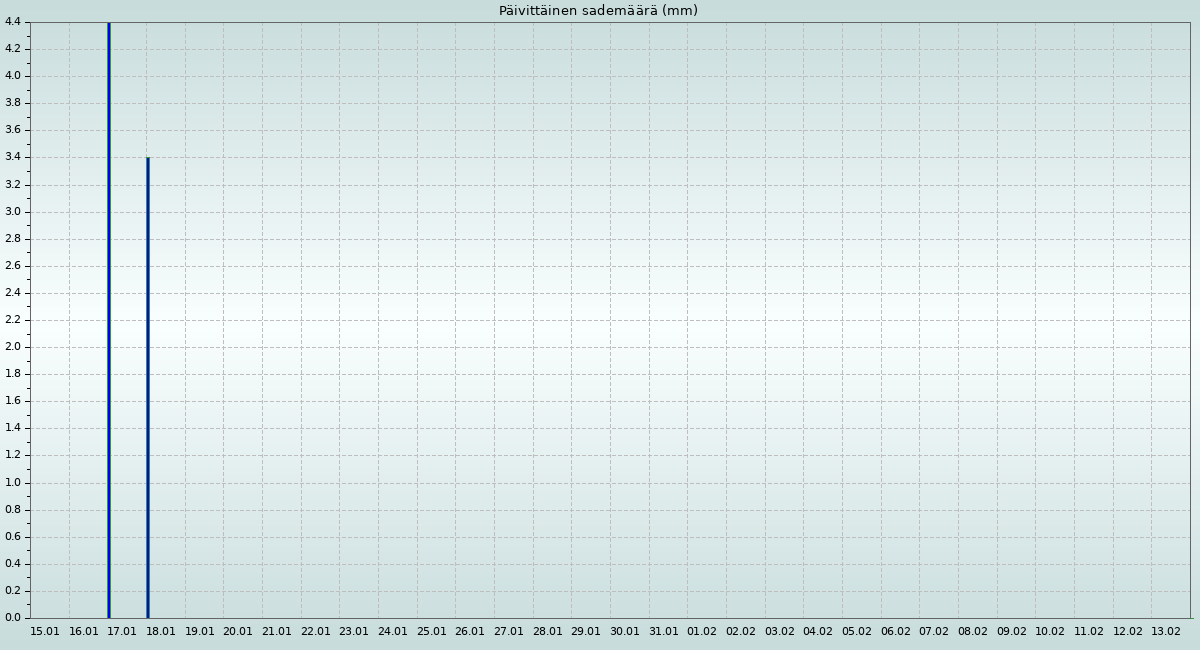This screenshot has width=1200, height=650.
Task: Select the tallest rainfall bar reaching 4.4
Action: (x=109, y=320)
